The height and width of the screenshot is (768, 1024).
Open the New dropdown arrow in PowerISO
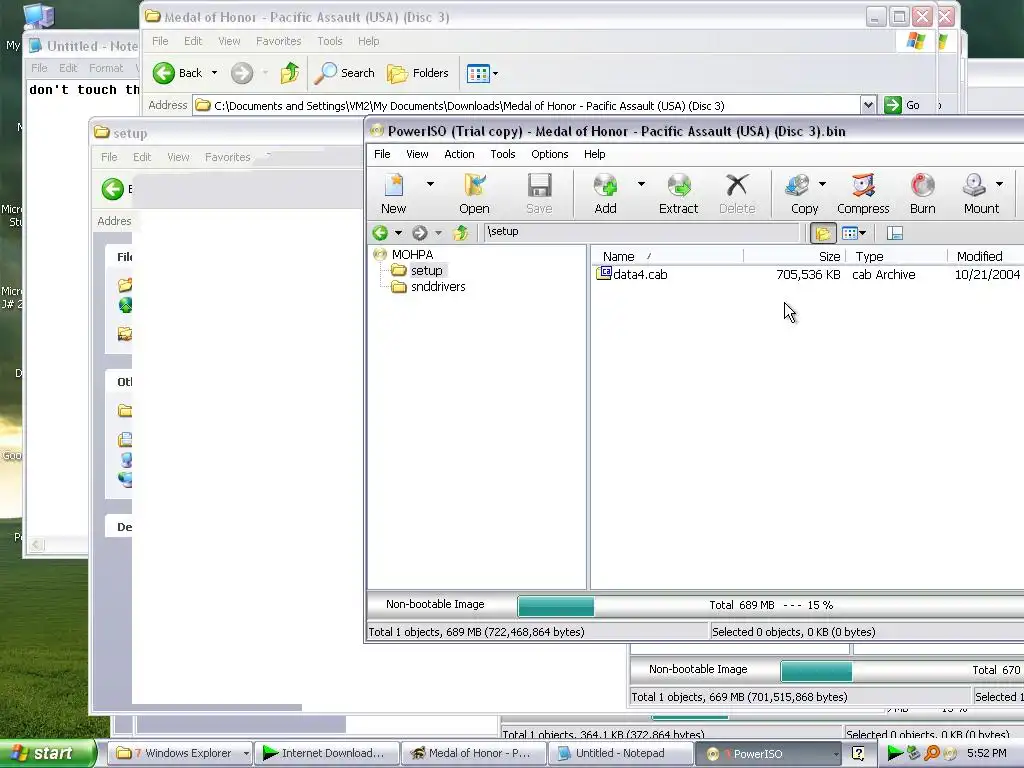coord(430,184)
